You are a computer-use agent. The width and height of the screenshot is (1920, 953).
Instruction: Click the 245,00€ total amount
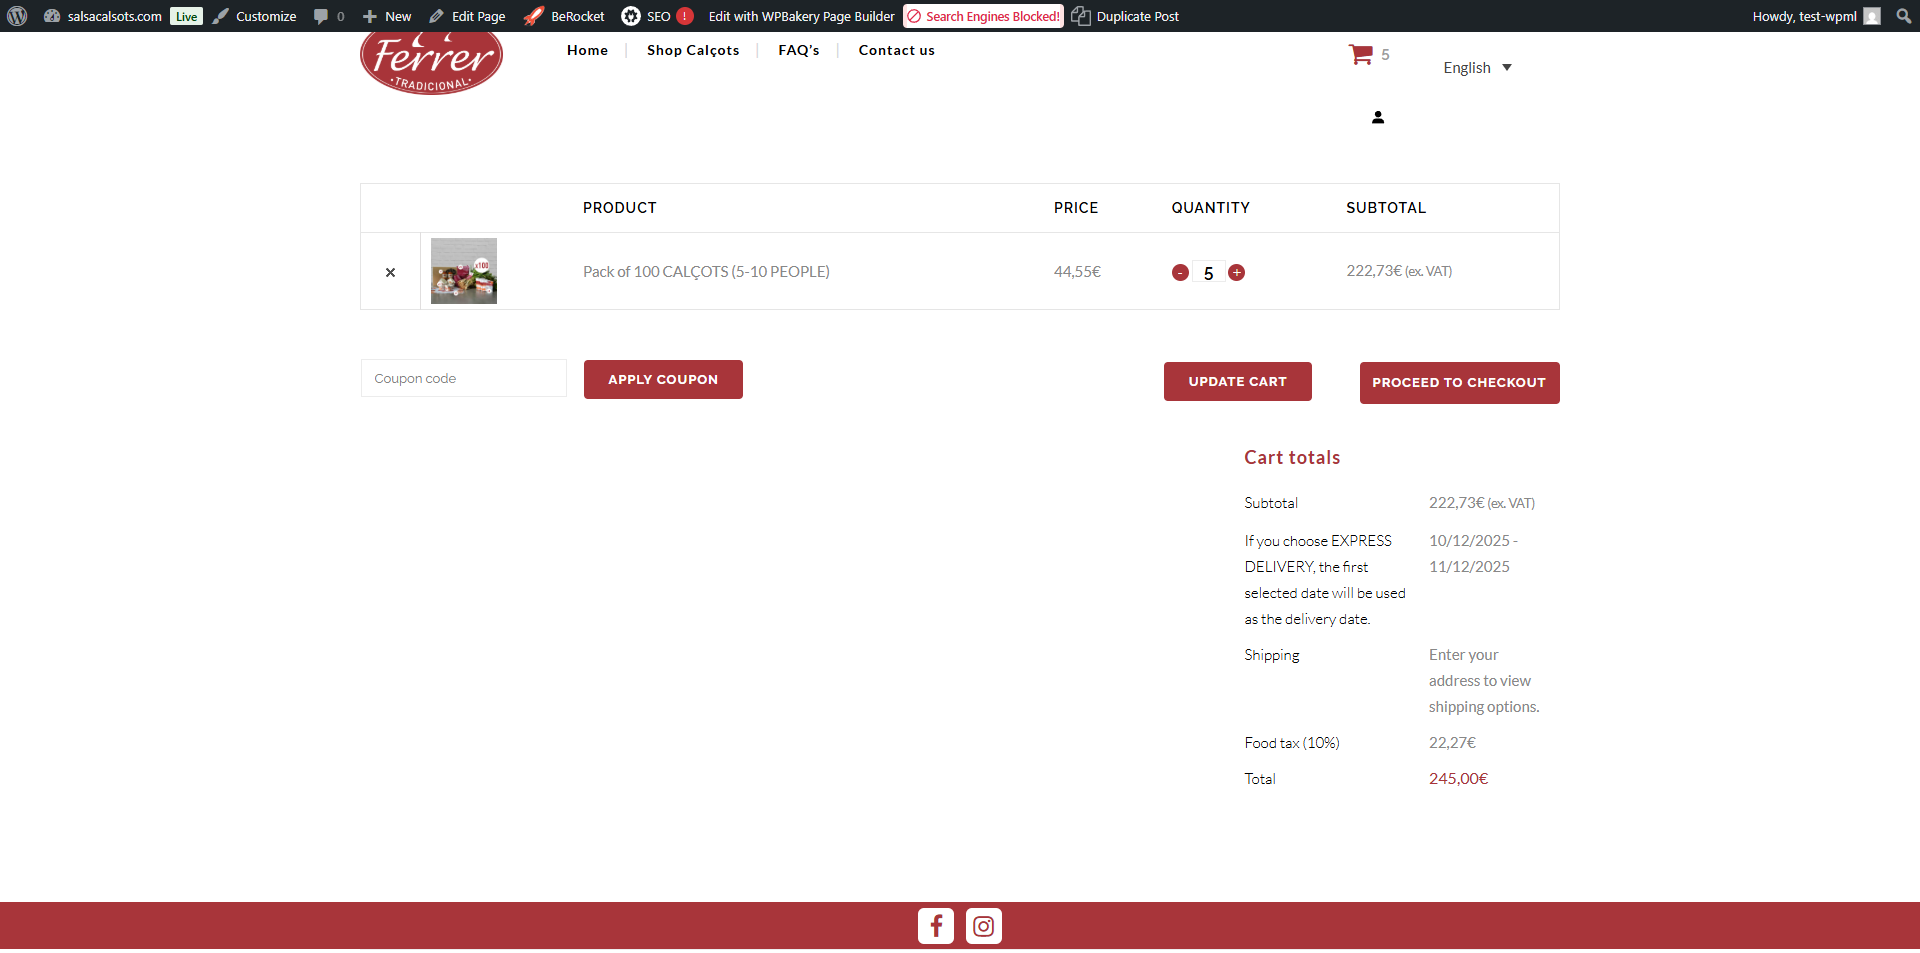tap(1458, 778)
